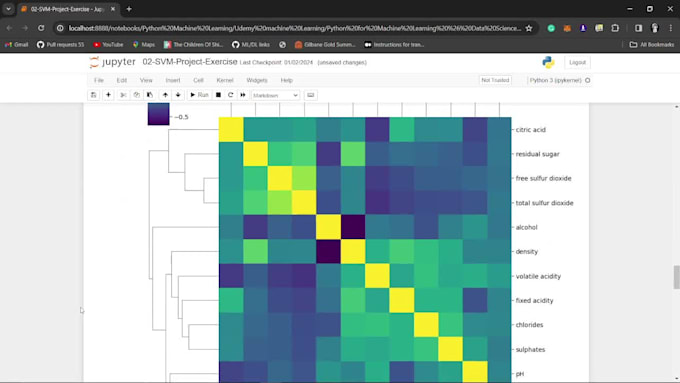Click the alcohol row label
The height and width of the screenshot is (383, 680).
click(x=526, y=227)
